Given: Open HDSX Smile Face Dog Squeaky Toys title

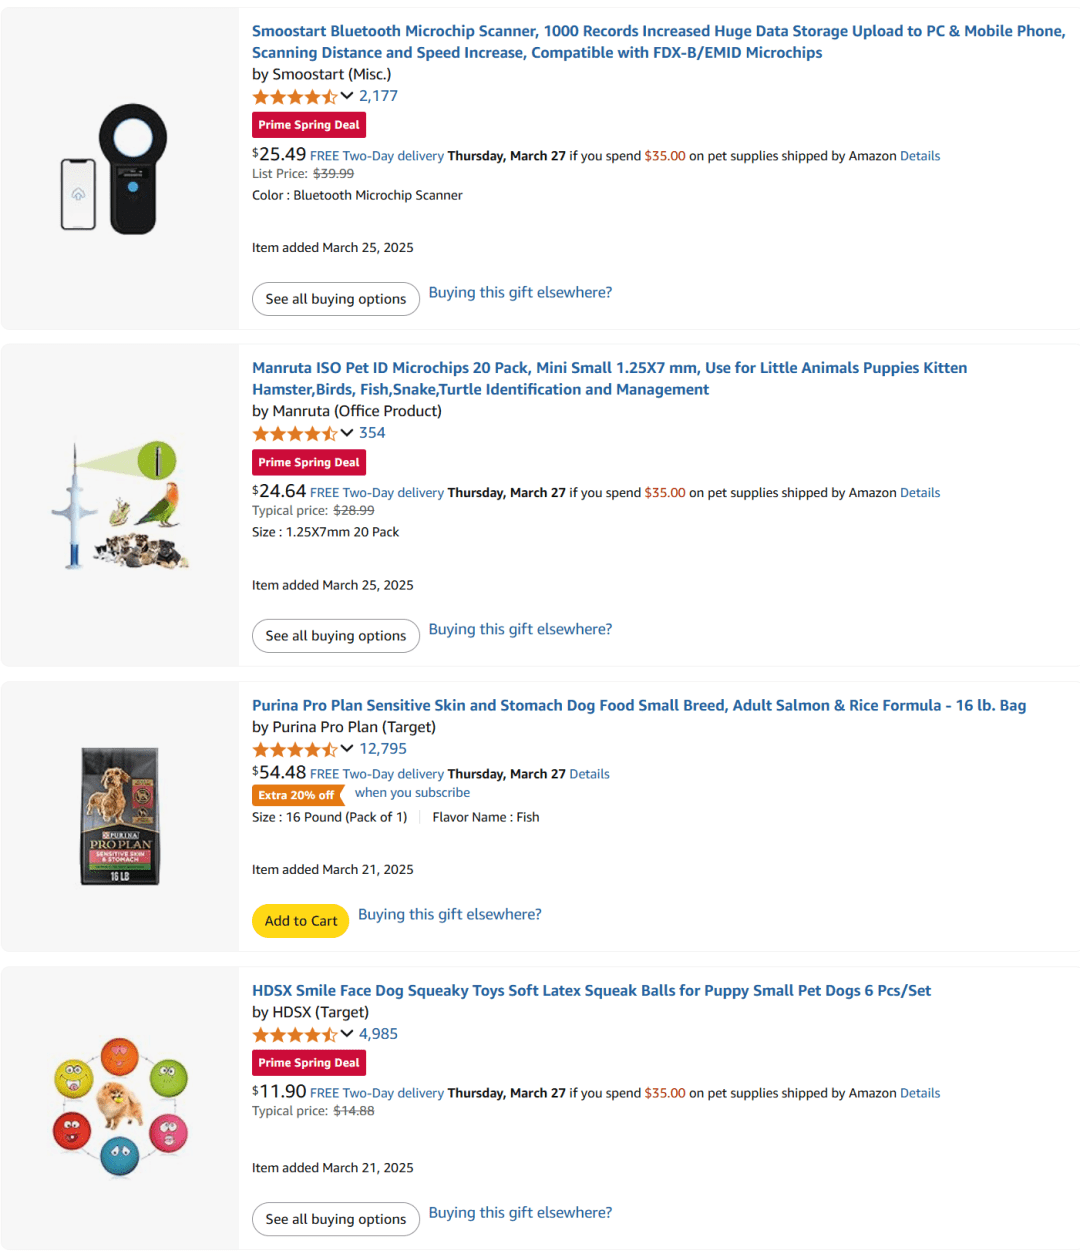Looking at the screenshot, I should tap(591, 991).
